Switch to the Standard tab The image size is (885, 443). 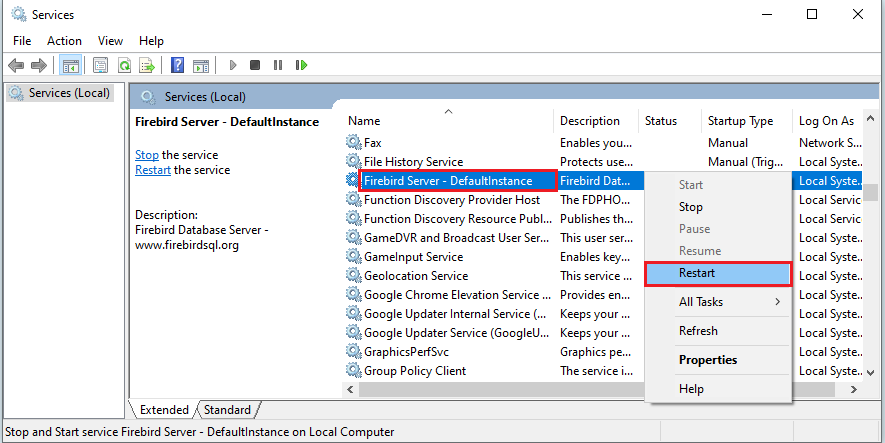pos(228,410)
